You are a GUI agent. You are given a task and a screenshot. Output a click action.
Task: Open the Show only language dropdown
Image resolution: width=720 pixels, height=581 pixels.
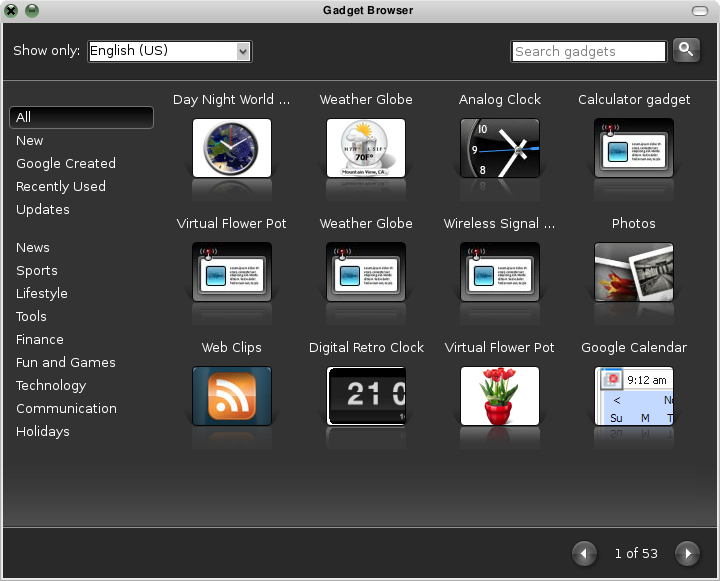pyautogui.click(x=170, y=51)
